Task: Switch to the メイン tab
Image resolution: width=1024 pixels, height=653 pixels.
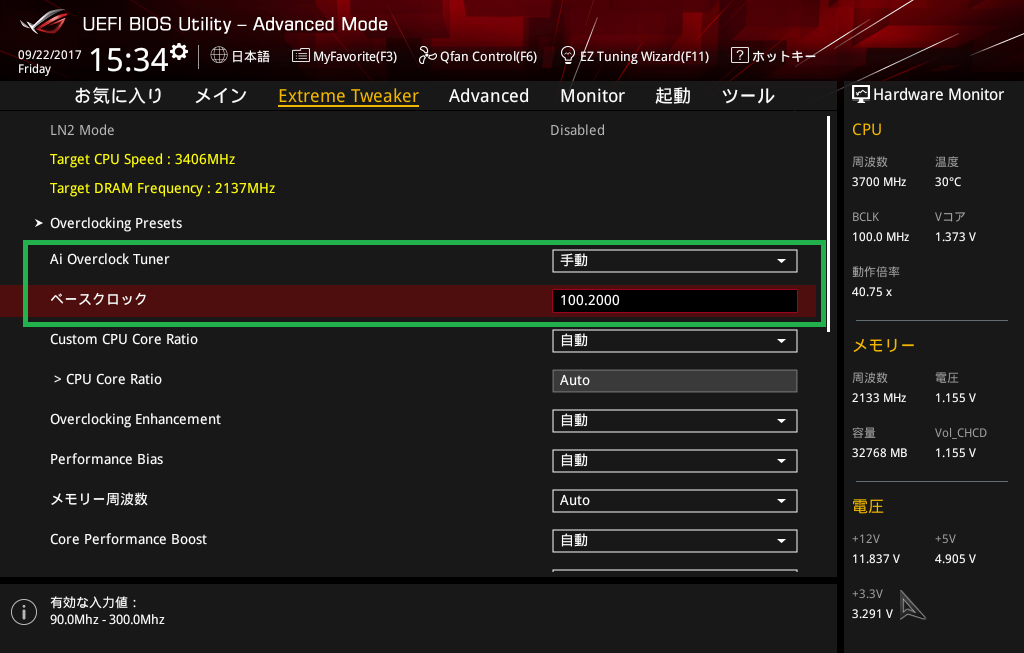Action: [x=221, y=96]
